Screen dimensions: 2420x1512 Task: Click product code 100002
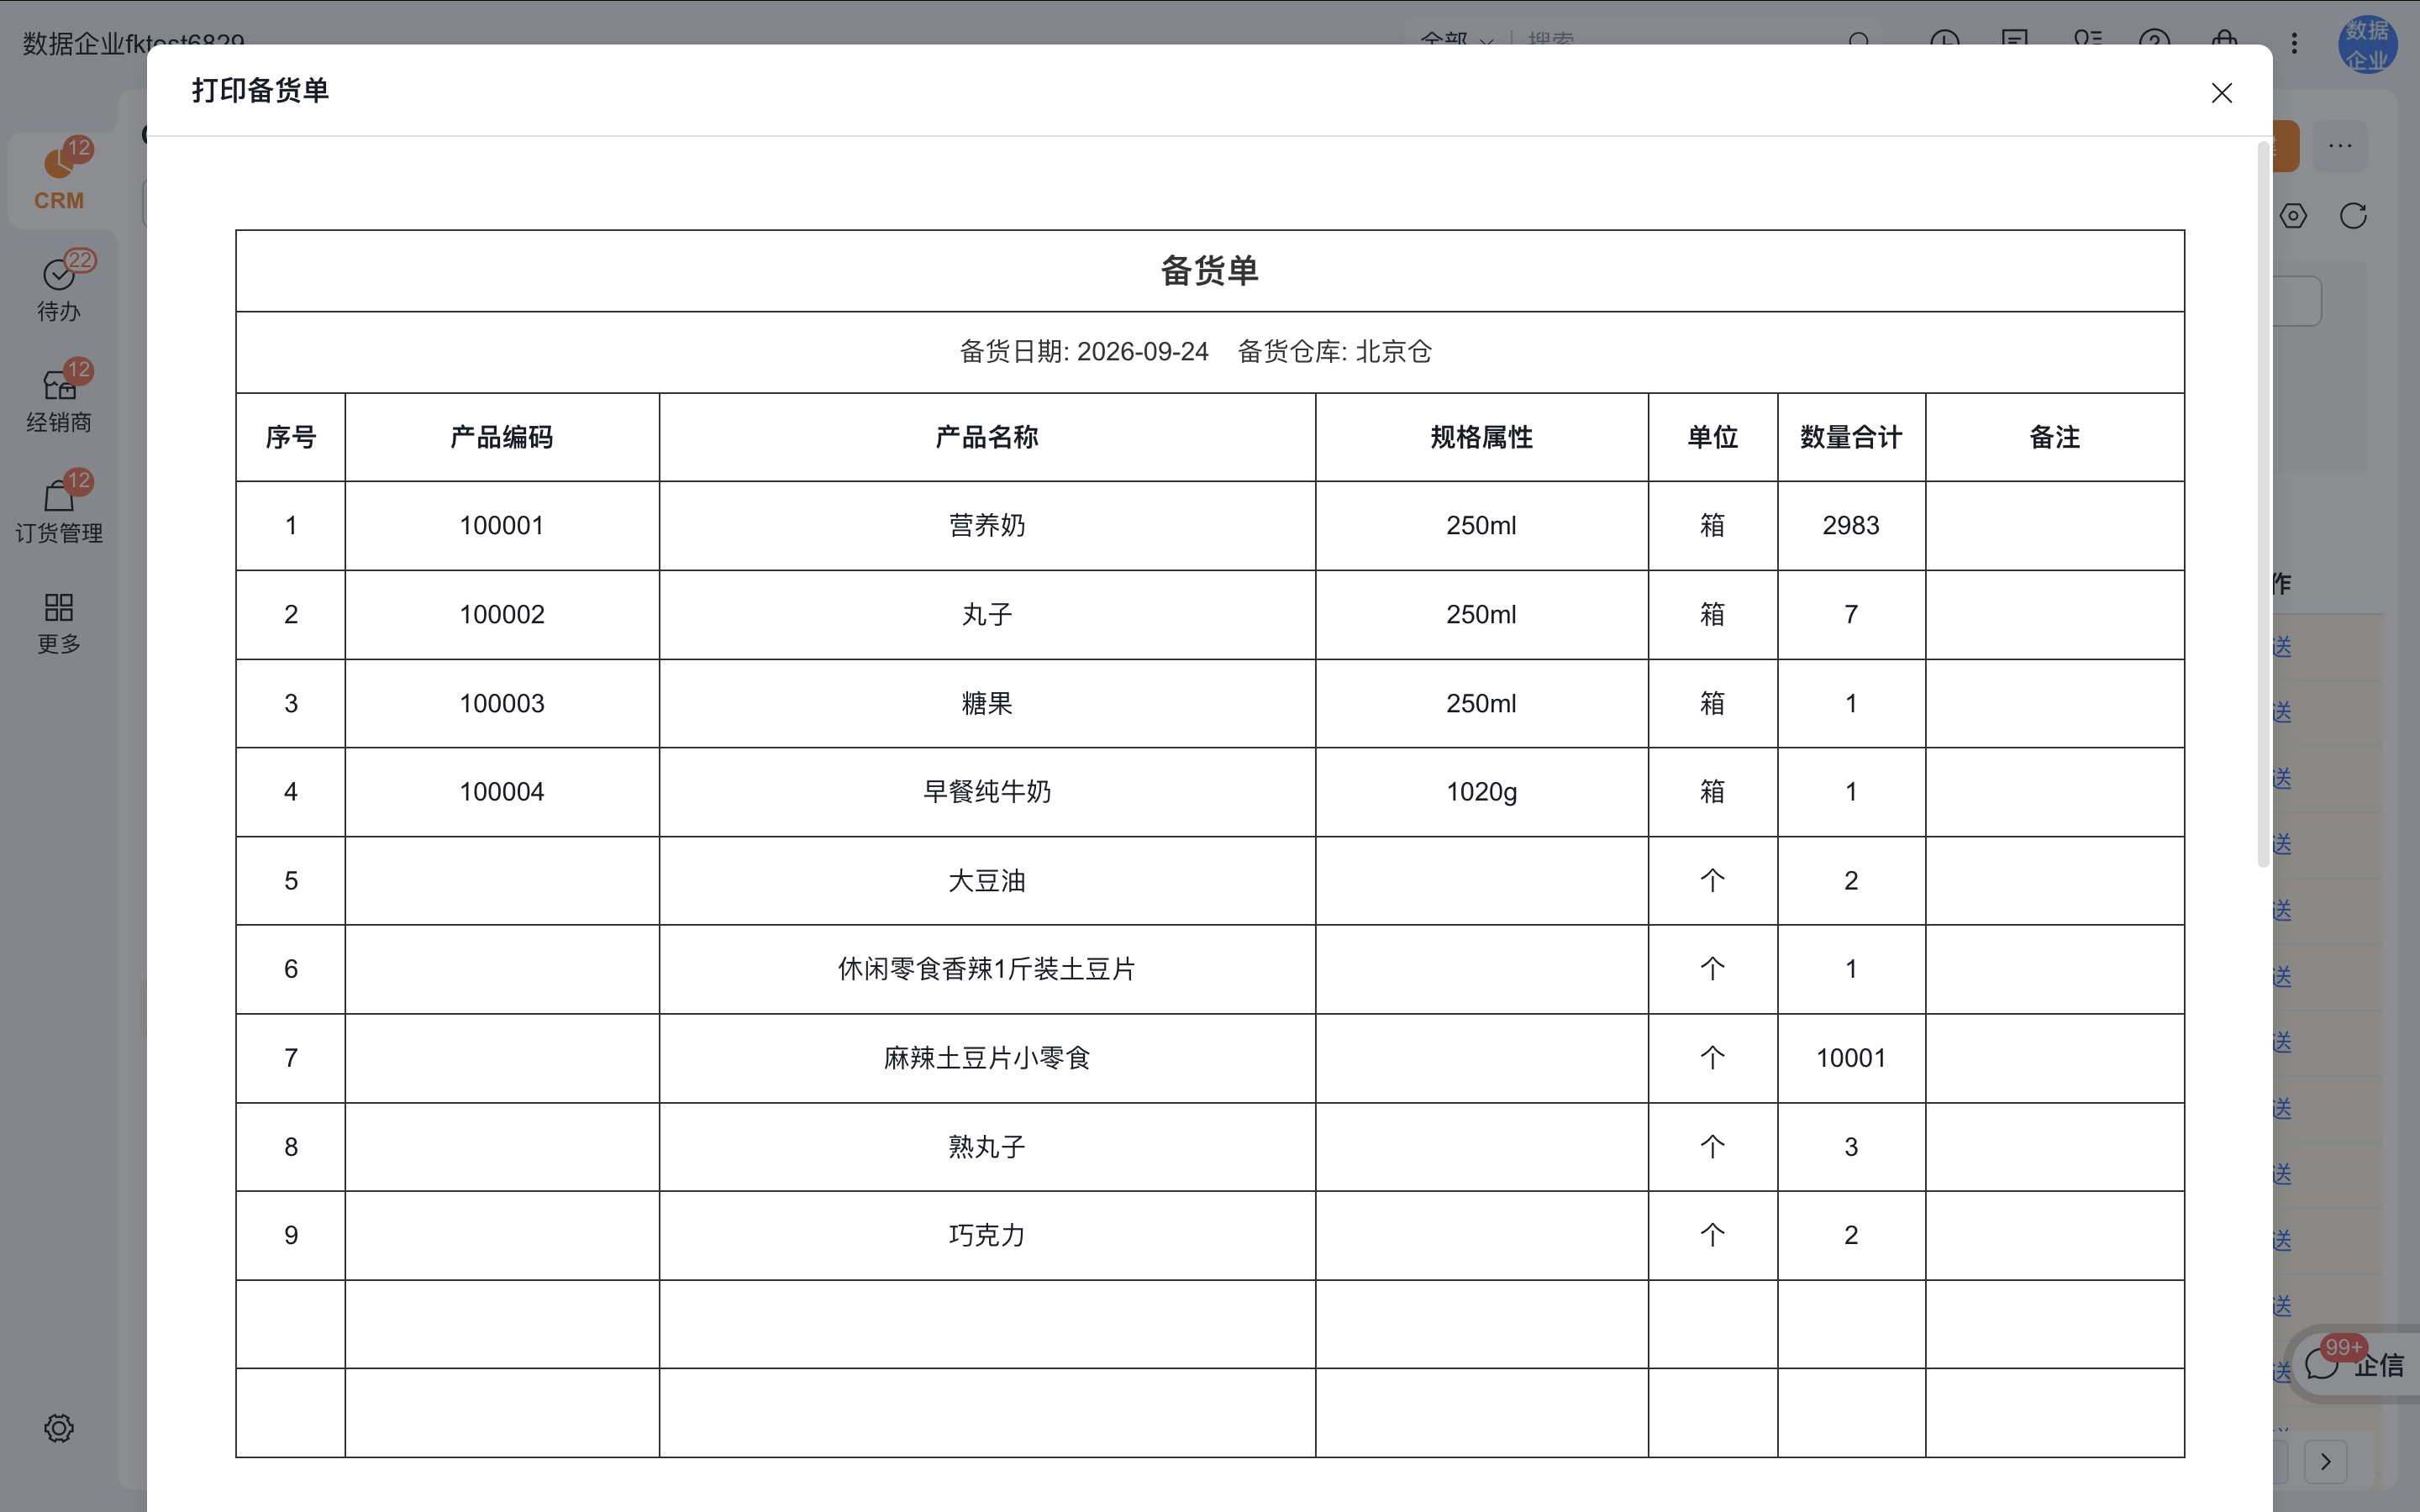pyautogui.click(x=501, y=614)
